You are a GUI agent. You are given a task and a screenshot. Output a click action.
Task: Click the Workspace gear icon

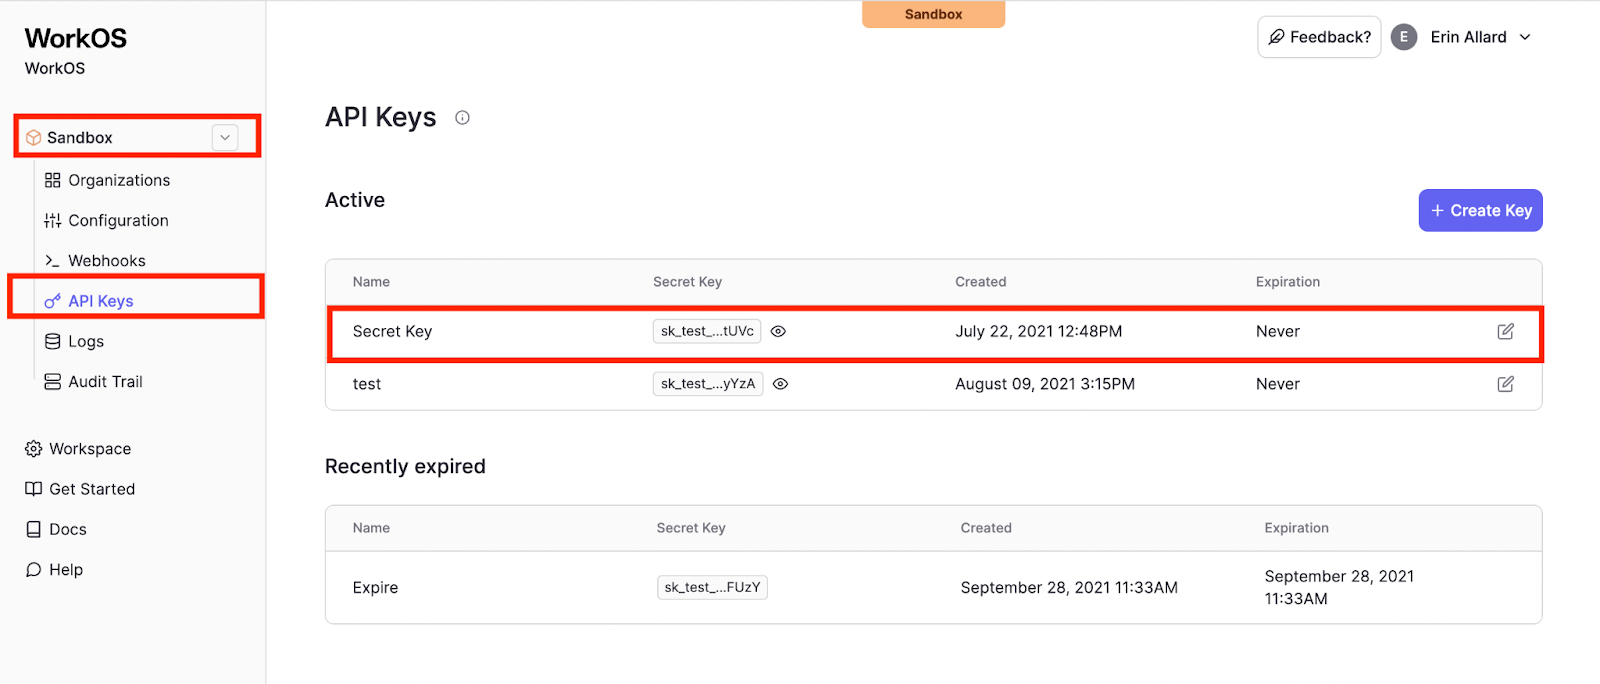click(x=33, y=449)
